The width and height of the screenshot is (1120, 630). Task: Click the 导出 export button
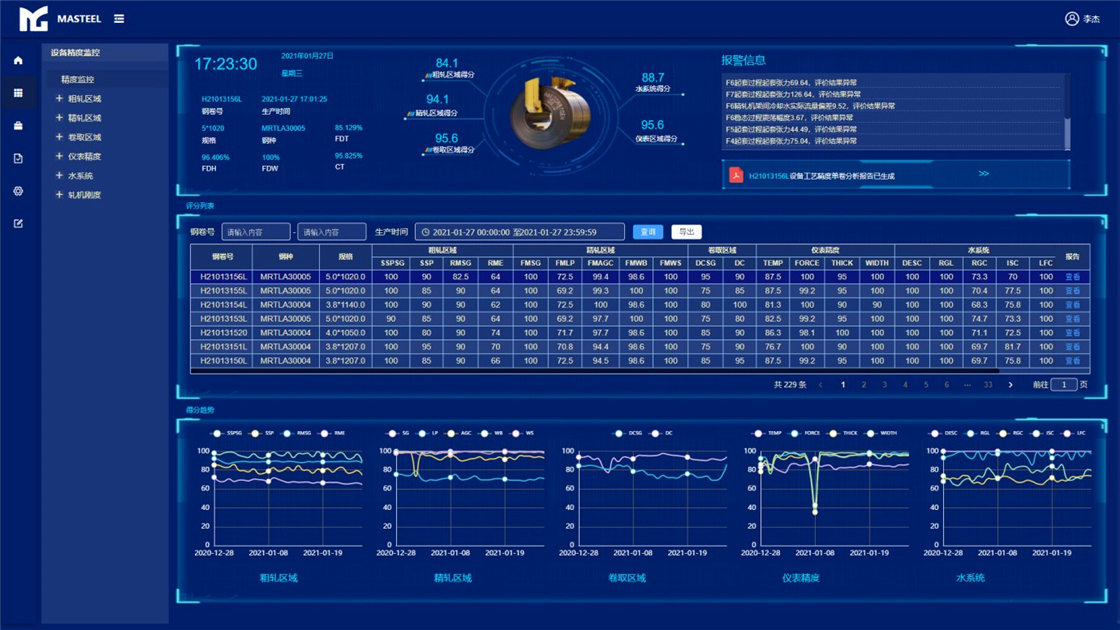point(686,232)
